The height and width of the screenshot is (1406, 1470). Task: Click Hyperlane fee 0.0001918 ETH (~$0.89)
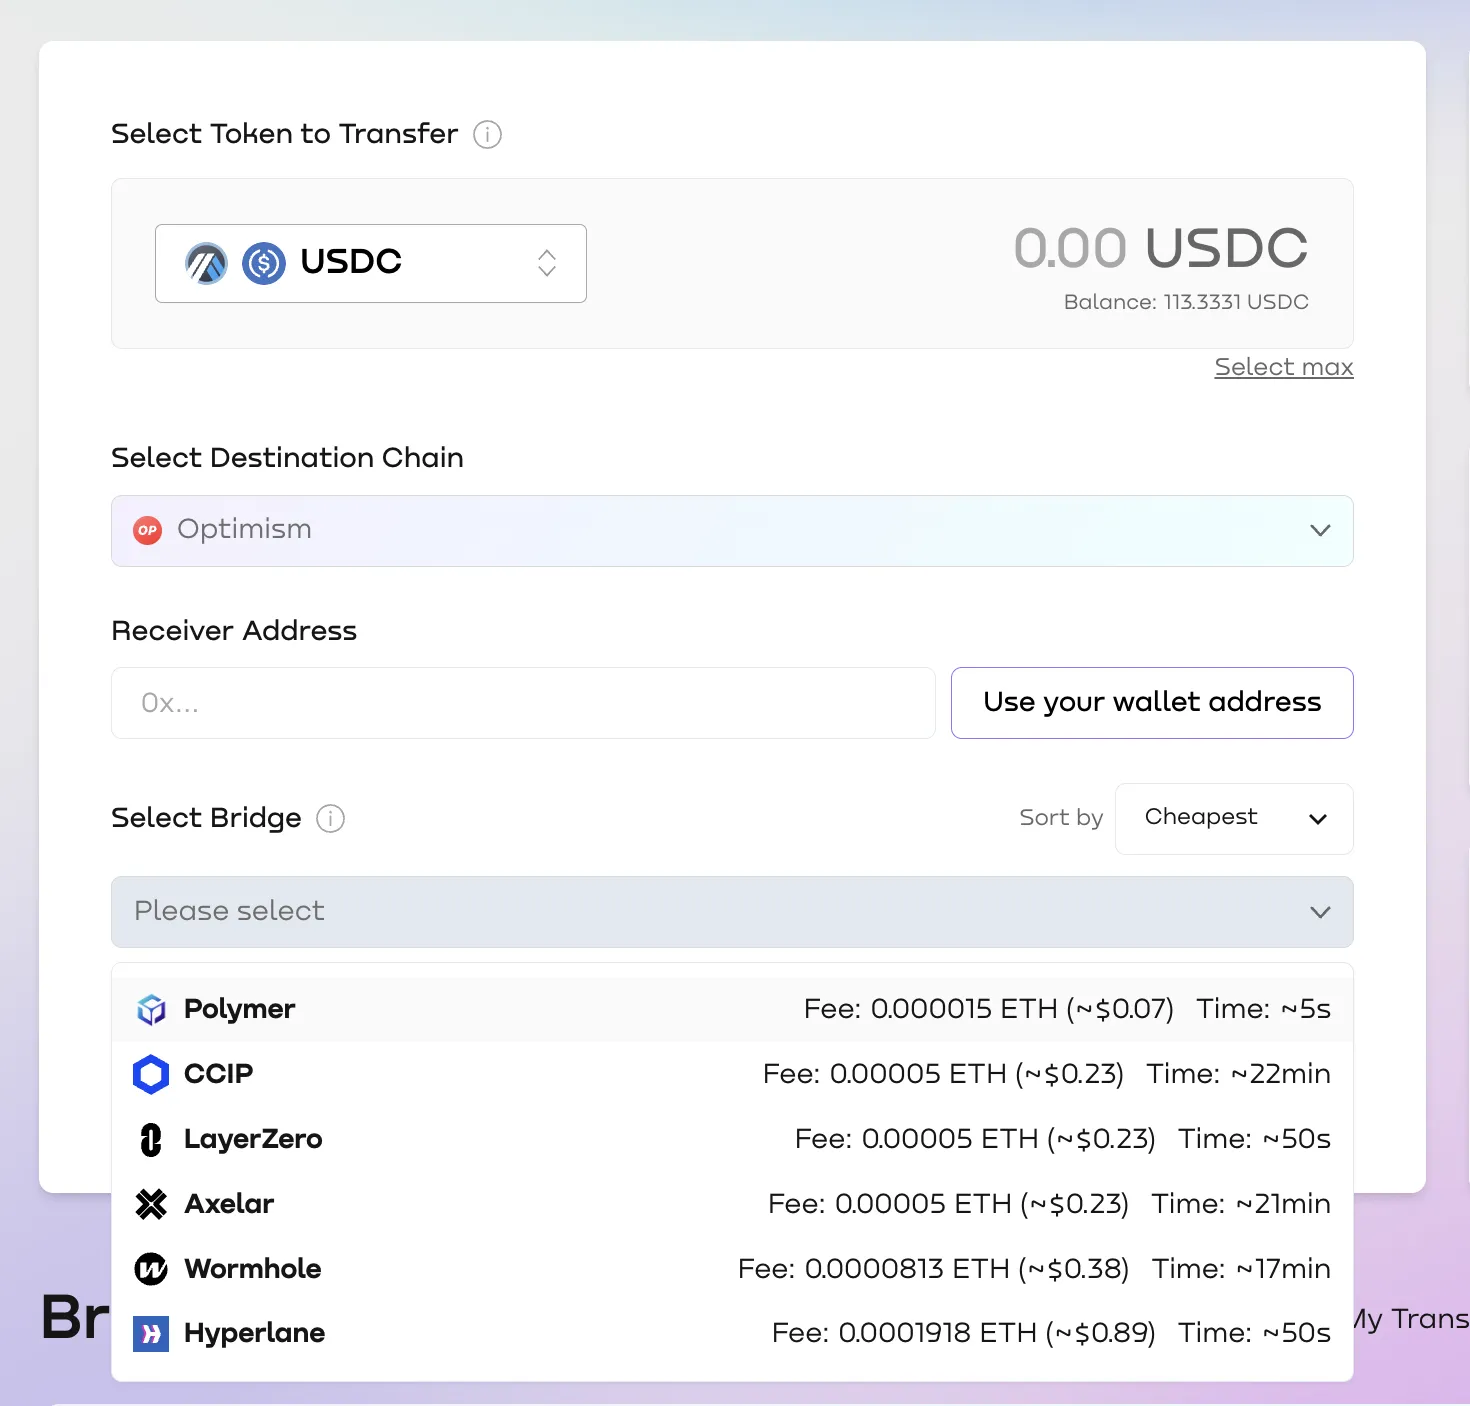click(x=964, y=1333)
